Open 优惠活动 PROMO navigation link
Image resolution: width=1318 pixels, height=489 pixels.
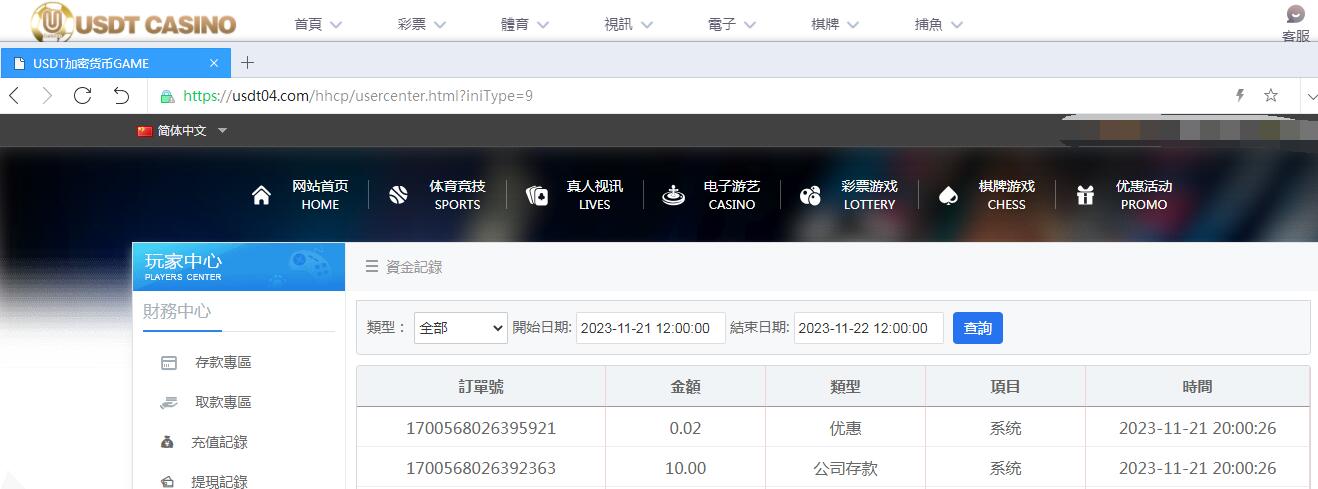[x=1144, y=195]
